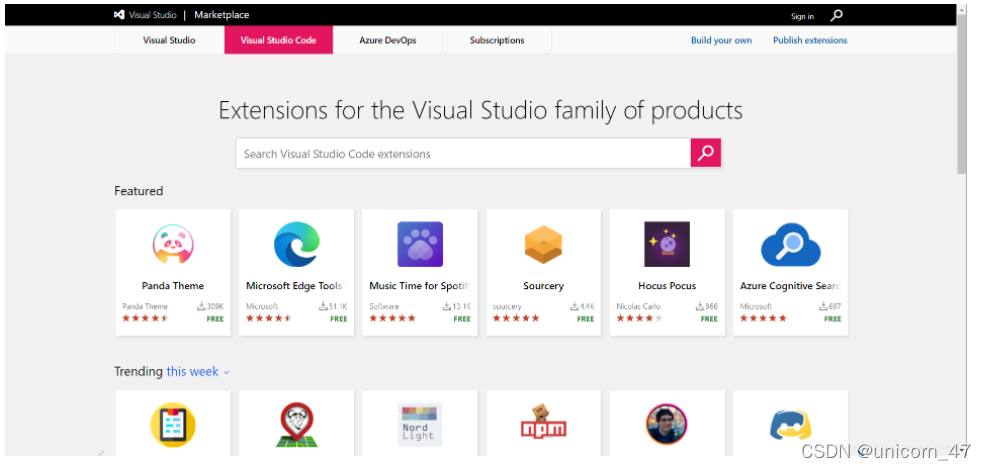The width and height of the screenshot is (986, 470).
Task: Open the Hocus Pocus crystal ball icon
Action: click(667, 244)
